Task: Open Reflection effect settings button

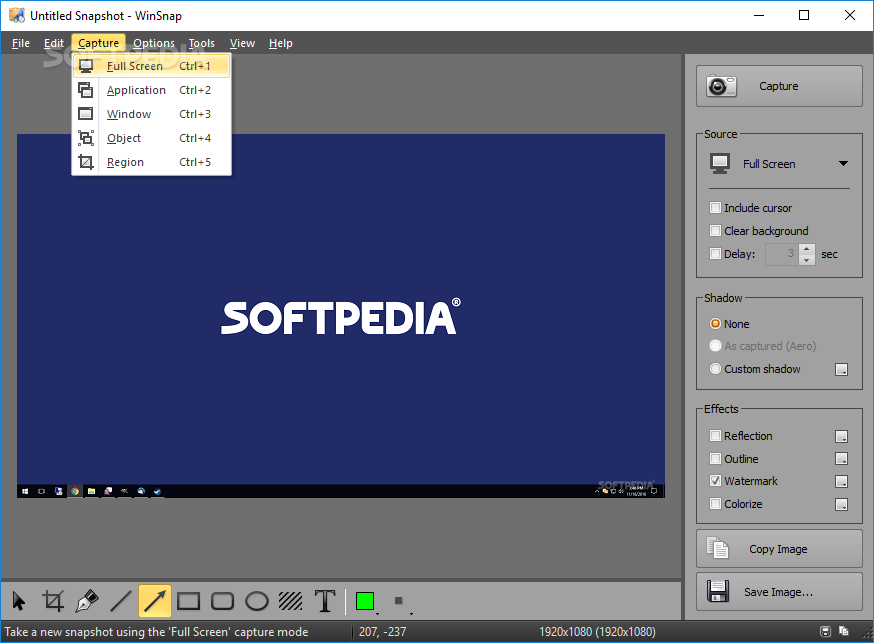Action: [842, 436]
